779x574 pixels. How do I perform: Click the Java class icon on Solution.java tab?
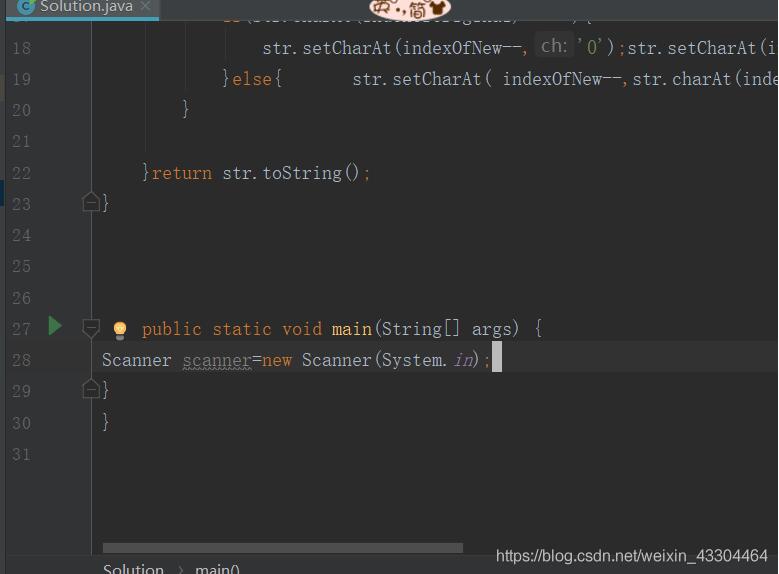(x=26, y=6)
